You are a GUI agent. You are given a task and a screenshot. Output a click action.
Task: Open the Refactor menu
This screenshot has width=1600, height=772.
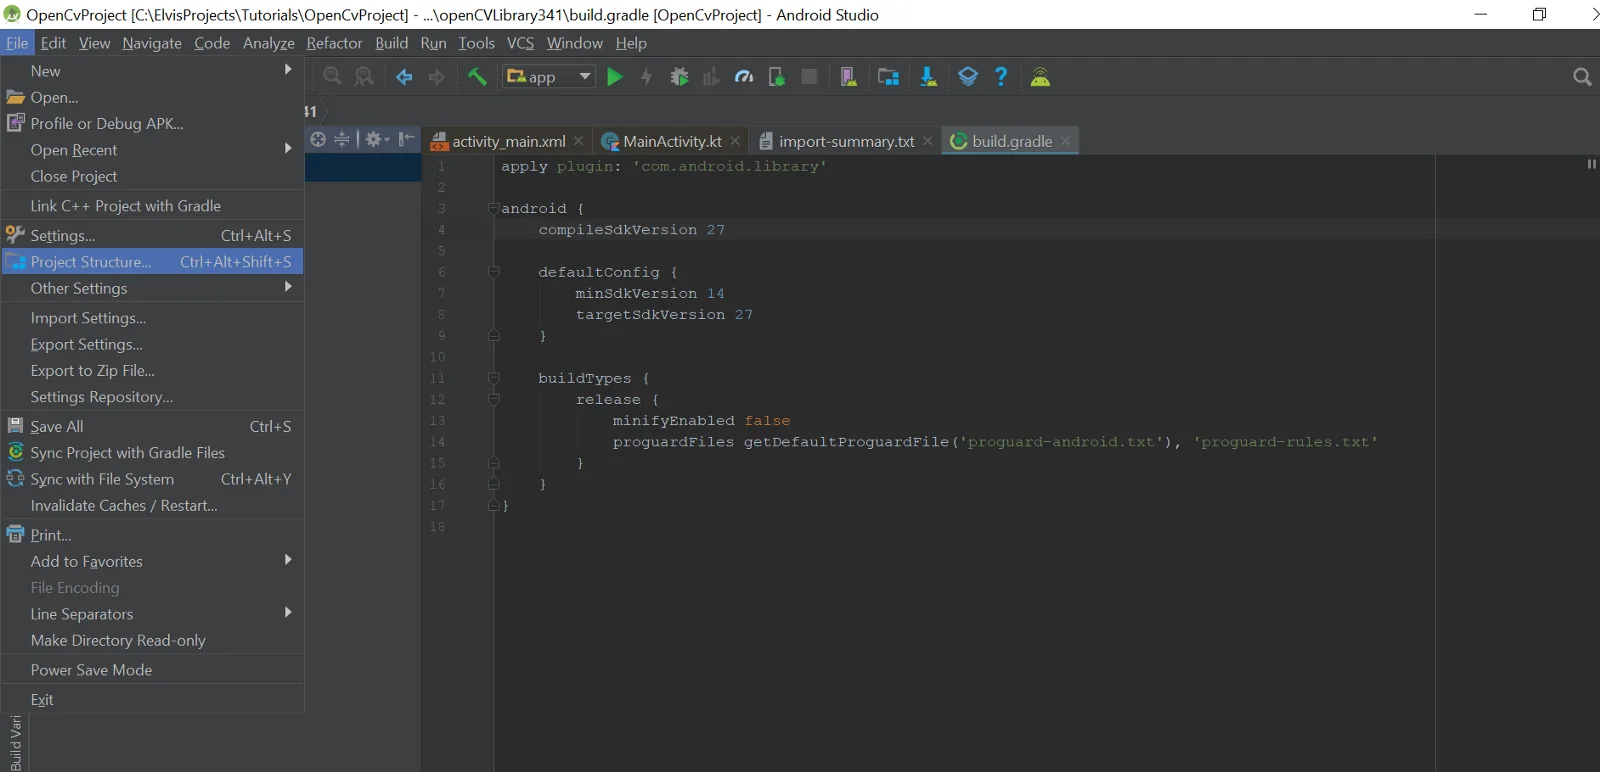(x=334, y=43)
